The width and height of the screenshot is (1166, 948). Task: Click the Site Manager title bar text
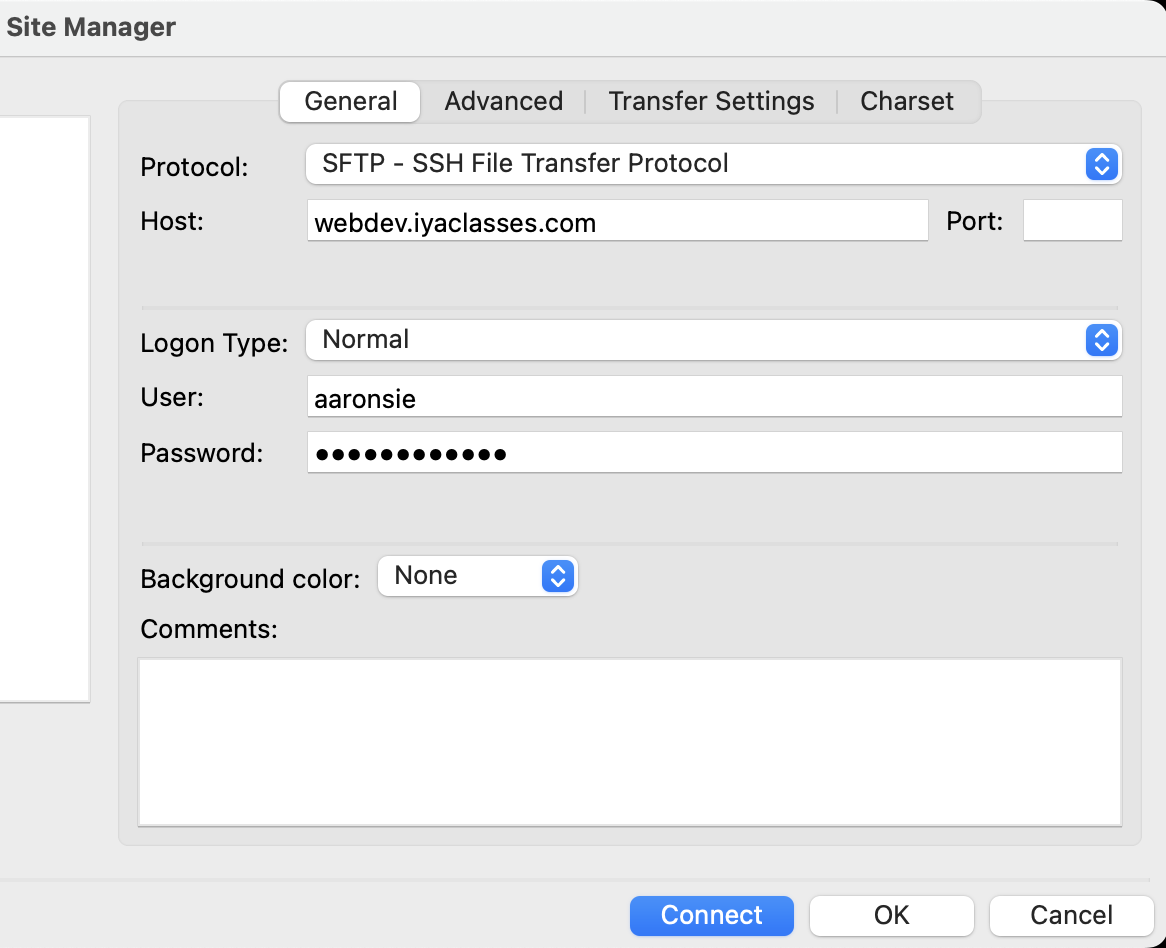click(90, 27)
